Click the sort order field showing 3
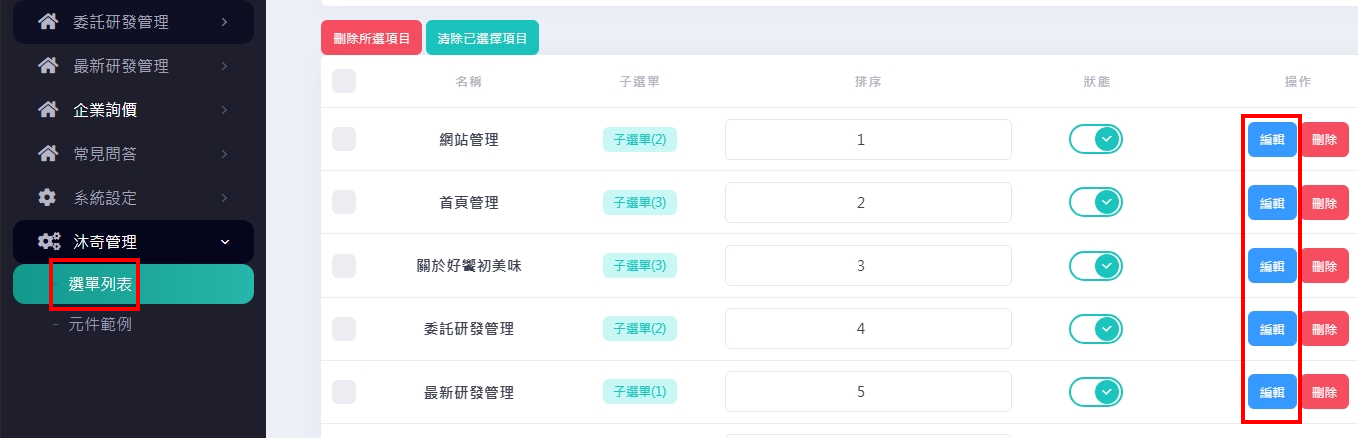 tap(868, 266)
